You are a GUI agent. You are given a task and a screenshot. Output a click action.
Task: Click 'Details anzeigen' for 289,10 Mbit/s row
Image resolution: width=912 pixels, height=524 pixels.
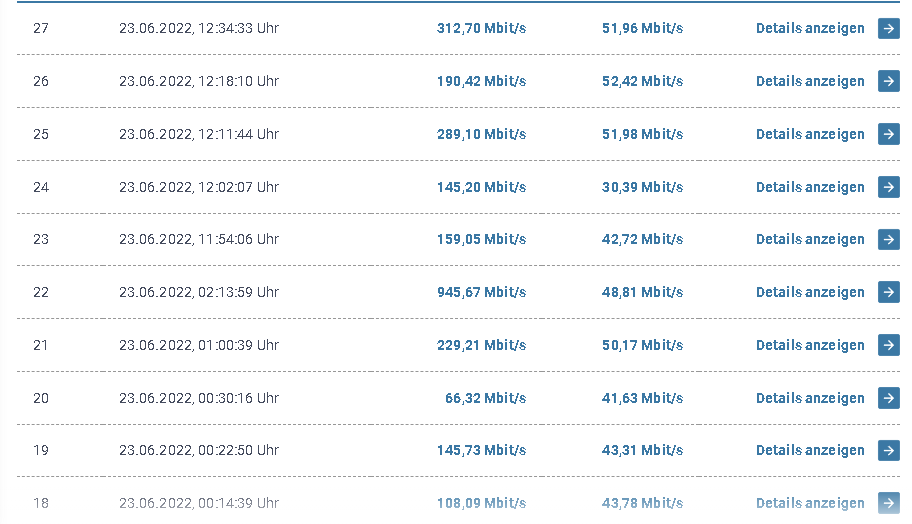pyautogui.click(x=810, y=134)
